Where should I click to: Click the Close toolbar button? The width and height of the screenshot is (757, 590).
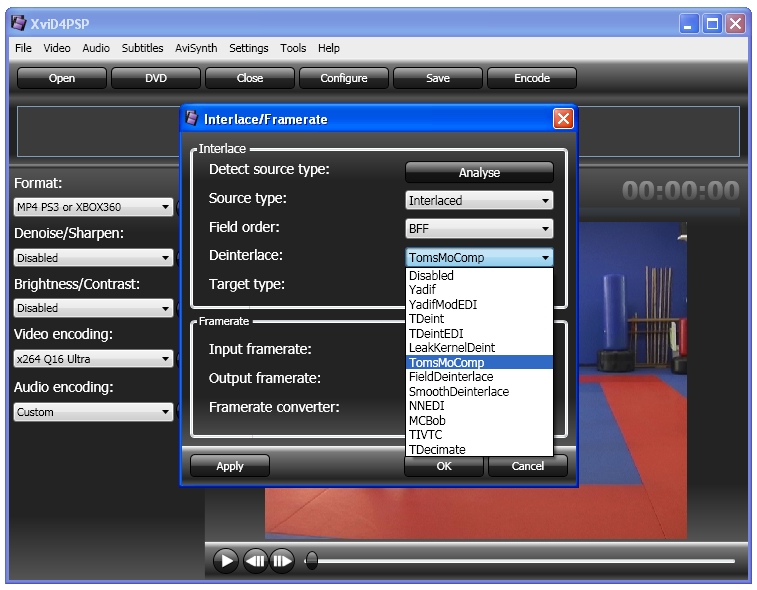pos(250,78)
